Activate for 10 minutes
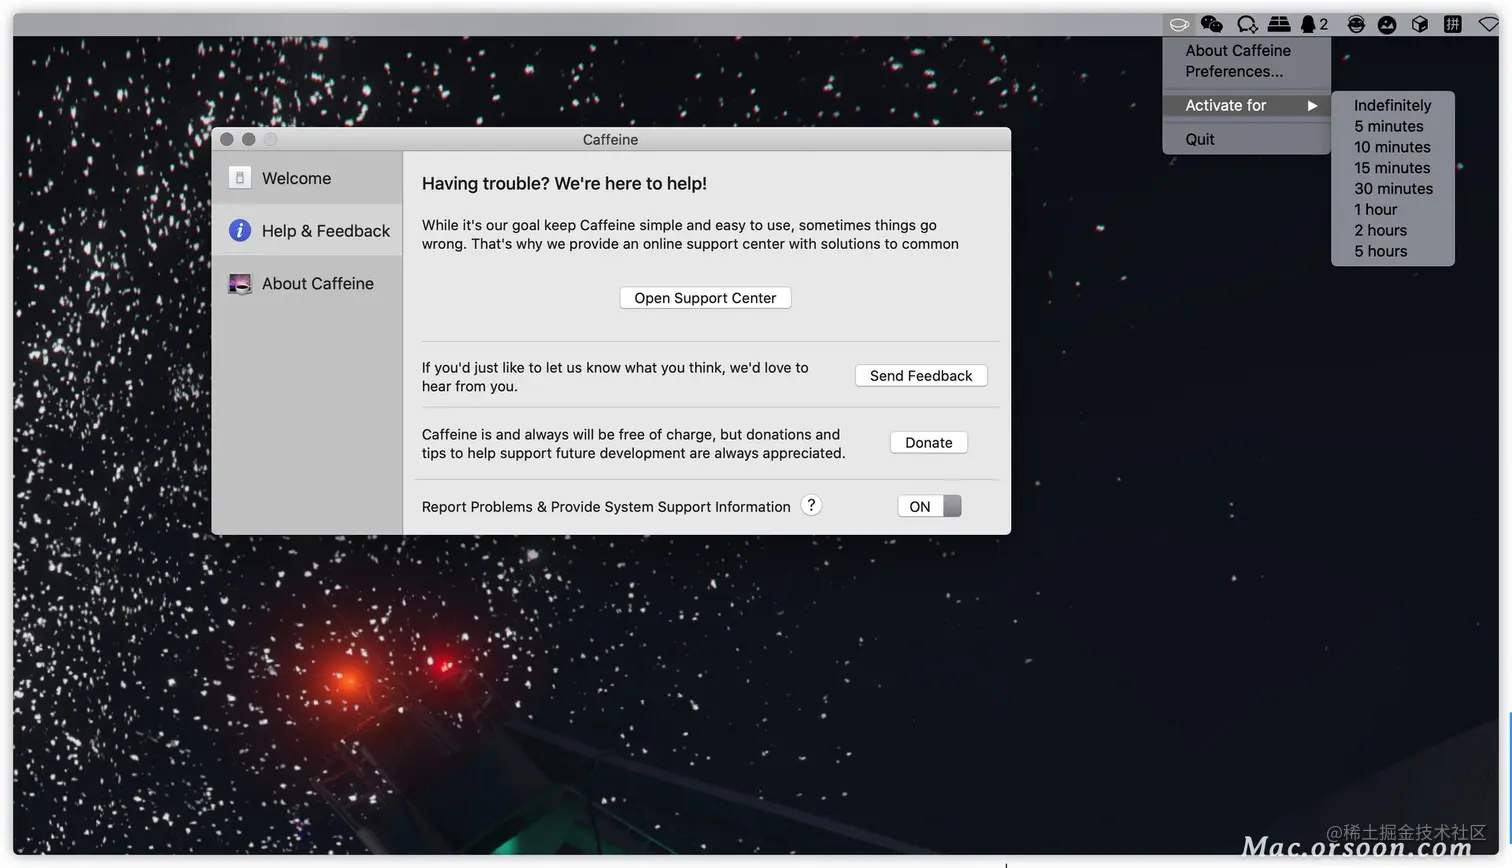This screenshot has height=868, width=1512. point(1393,147)
